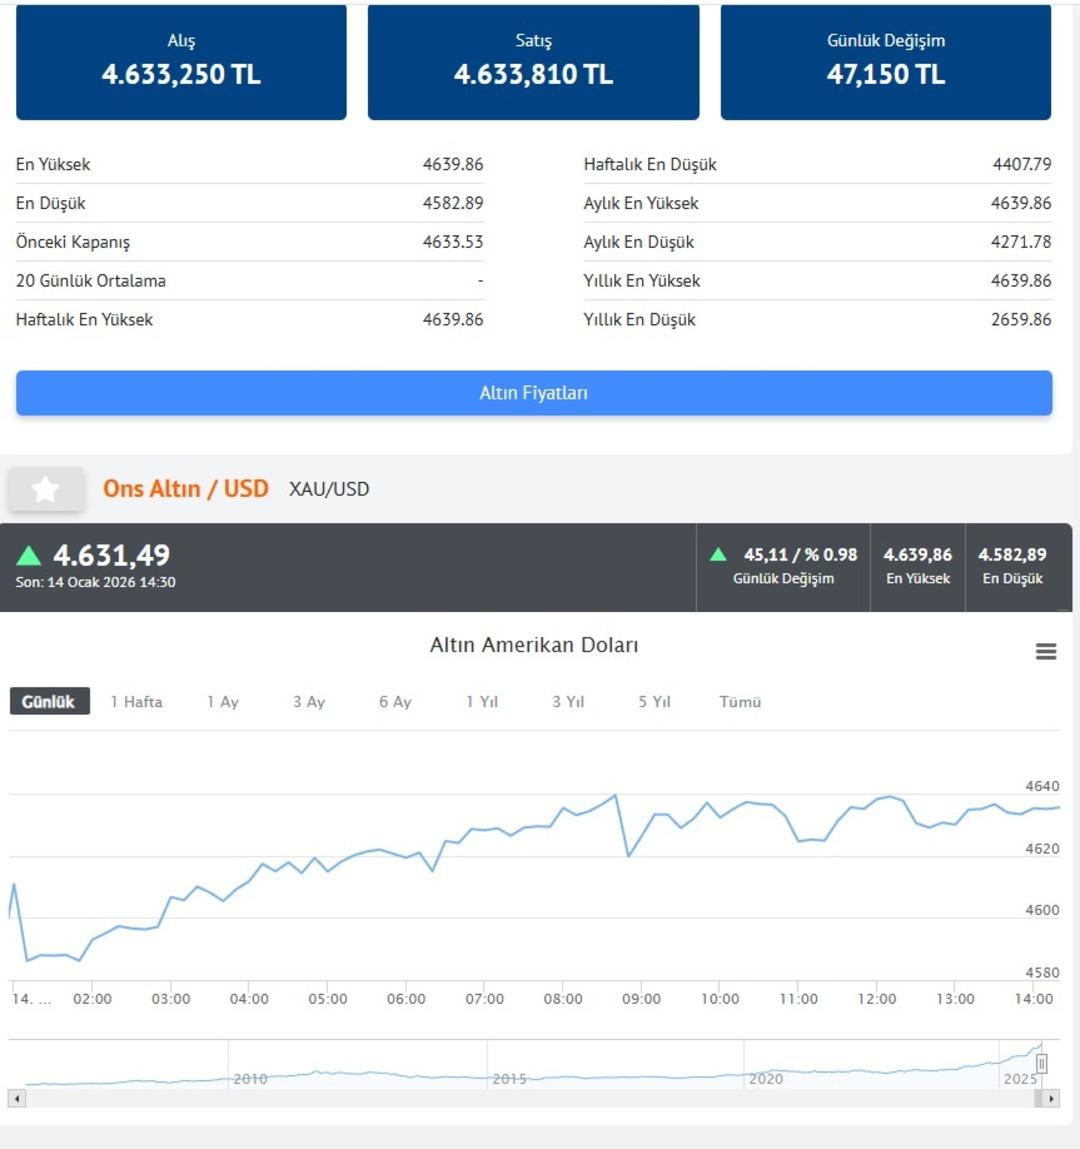The height and width of the screenshot is (1149, 1080).
Task: Switch chart to 1 Hafta range
Action: (136, 702)
